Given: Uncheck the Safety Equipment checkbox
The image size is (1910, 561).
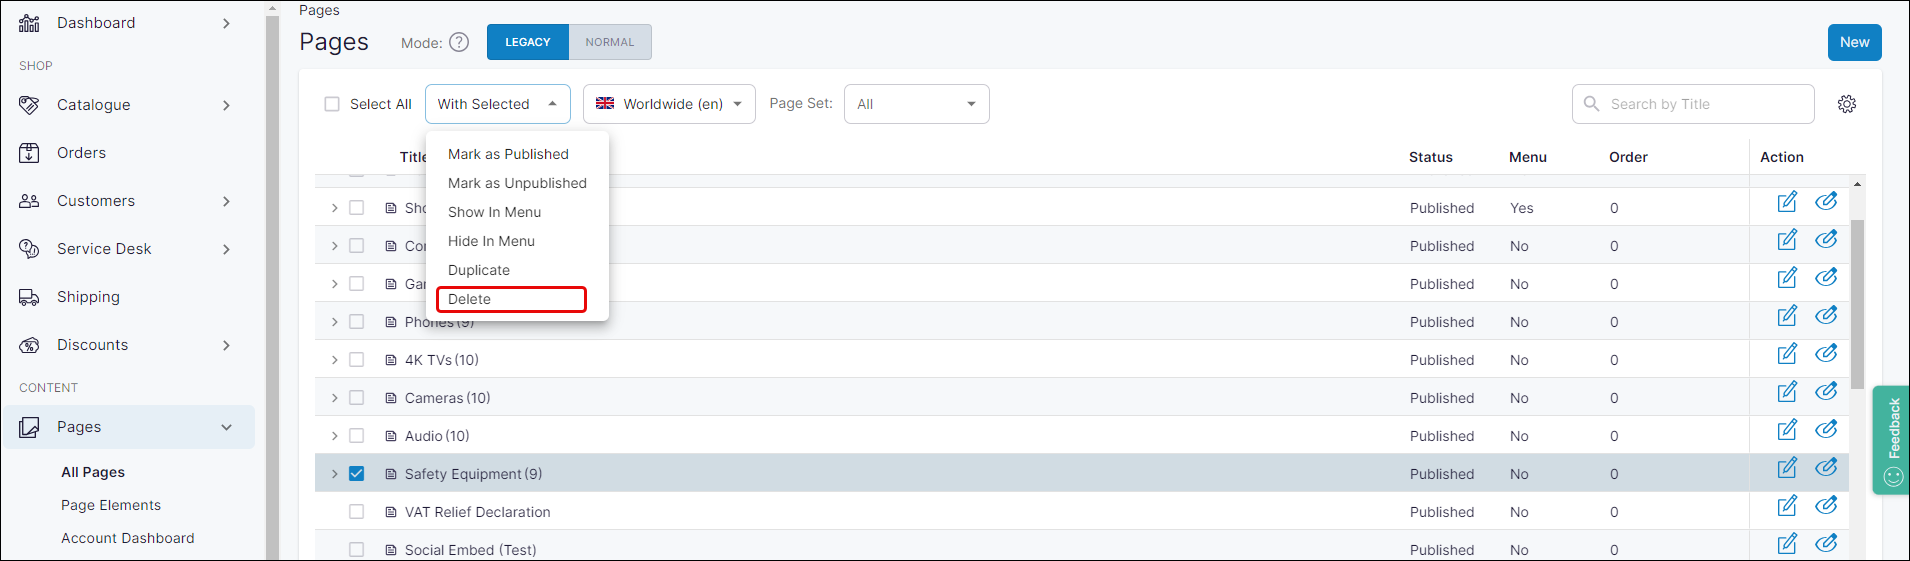Looking at the screenshot, I should (x=357, y=474).
